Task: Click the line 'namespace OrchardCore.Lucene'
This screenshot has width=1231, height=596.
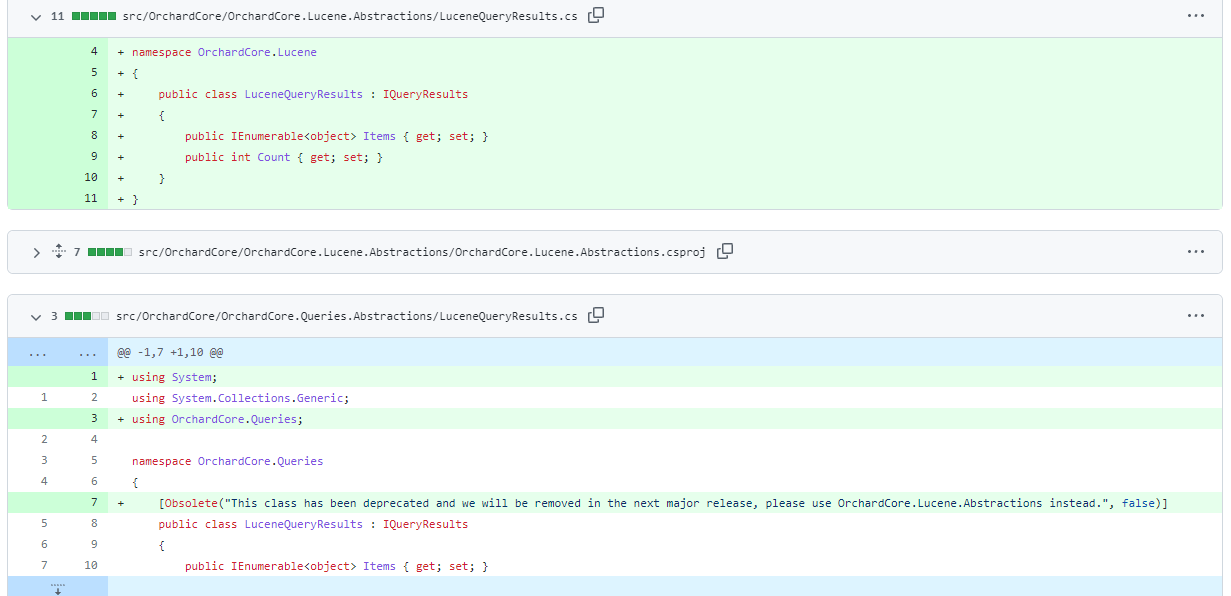Action: coord(665,51)
